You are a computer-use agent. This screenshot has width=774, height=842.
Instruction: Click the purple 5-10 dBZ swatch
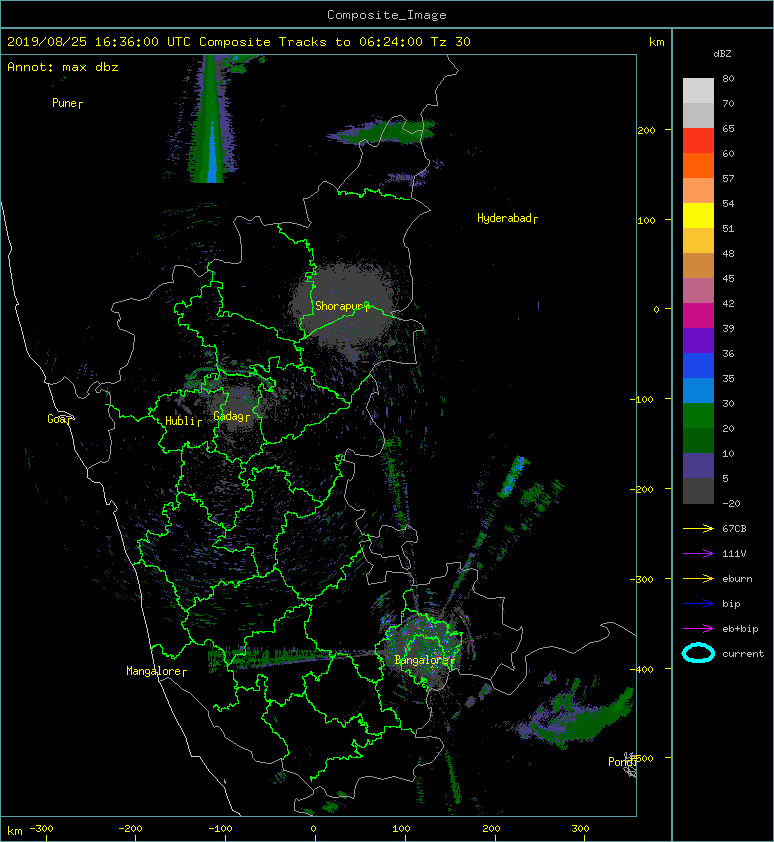coord(698,466)
